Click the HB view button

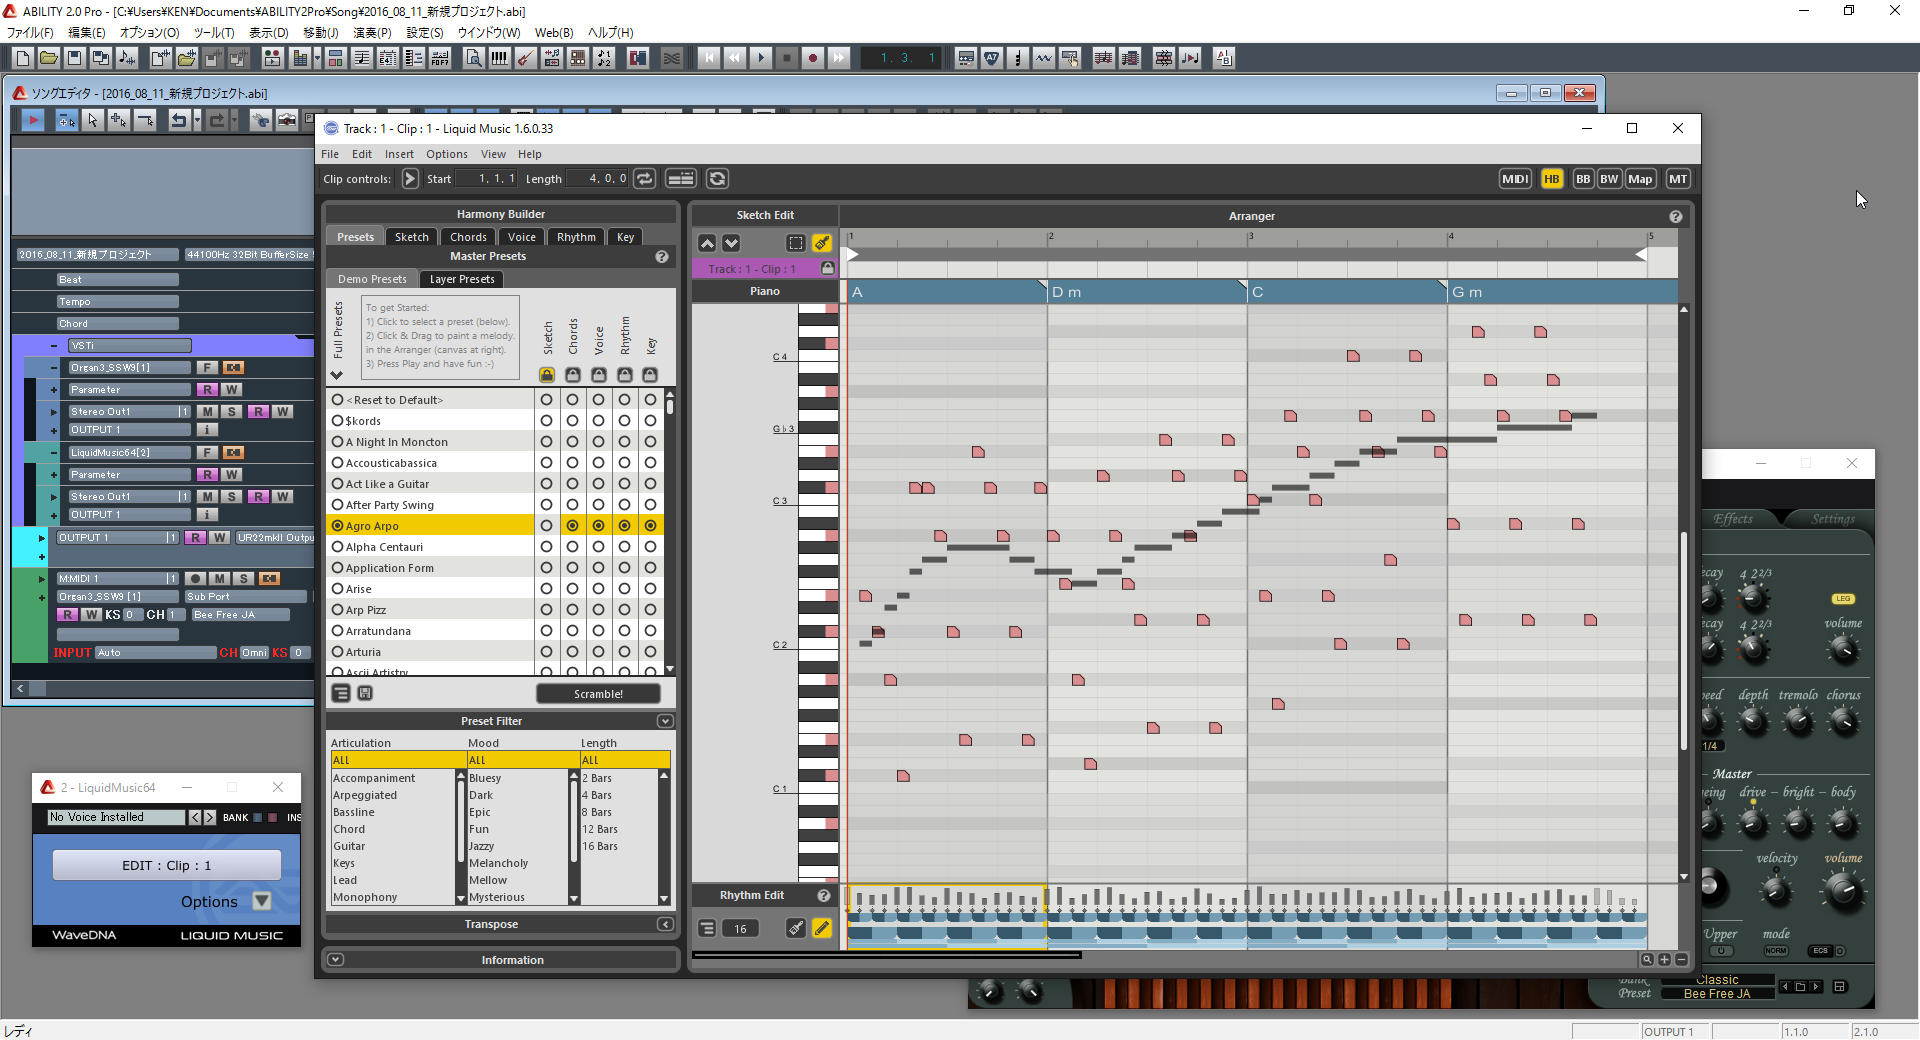pos(1551,179)
